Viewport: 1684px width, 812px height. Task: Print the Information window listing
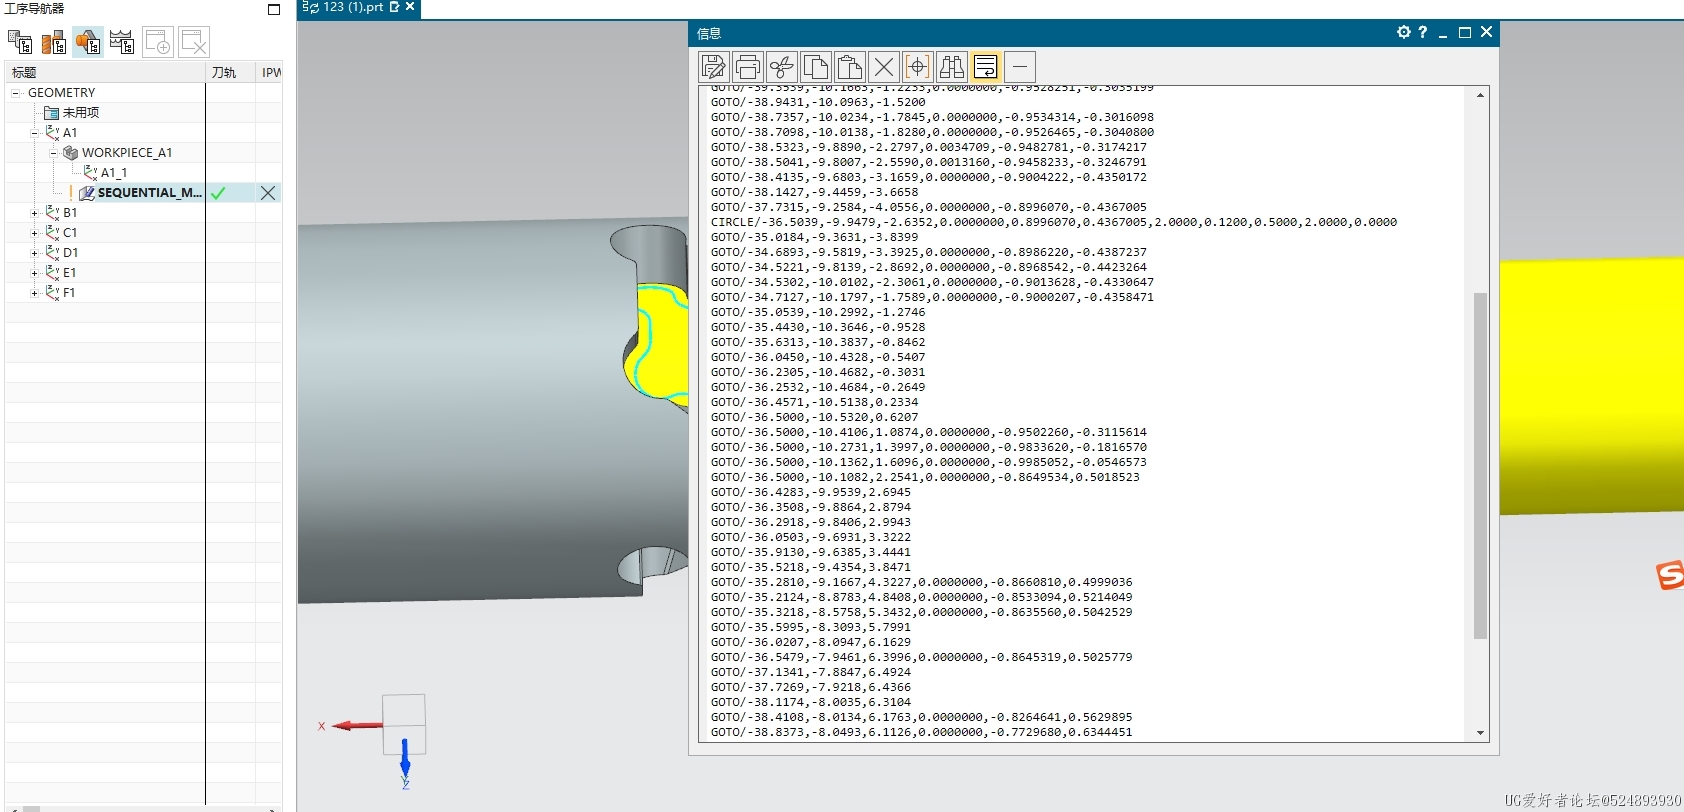748,67
